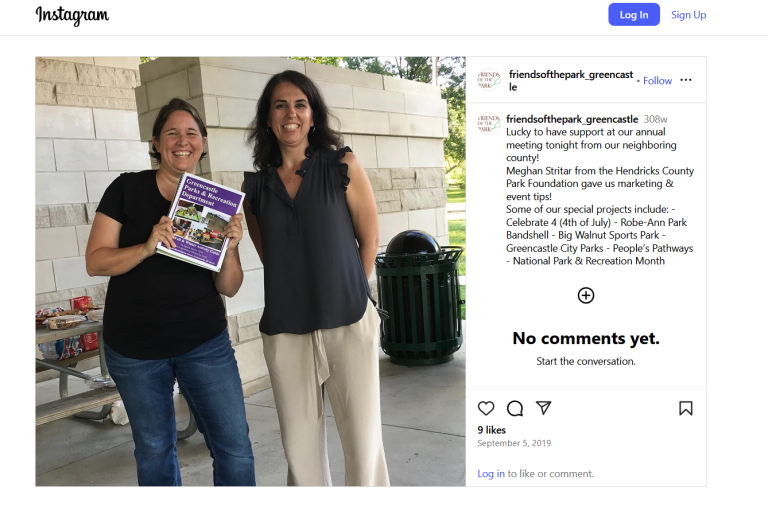The width and height of the screenshot is (768, 511).
Task: Click the profile avatar beside the caption
Action: [489, 123]
